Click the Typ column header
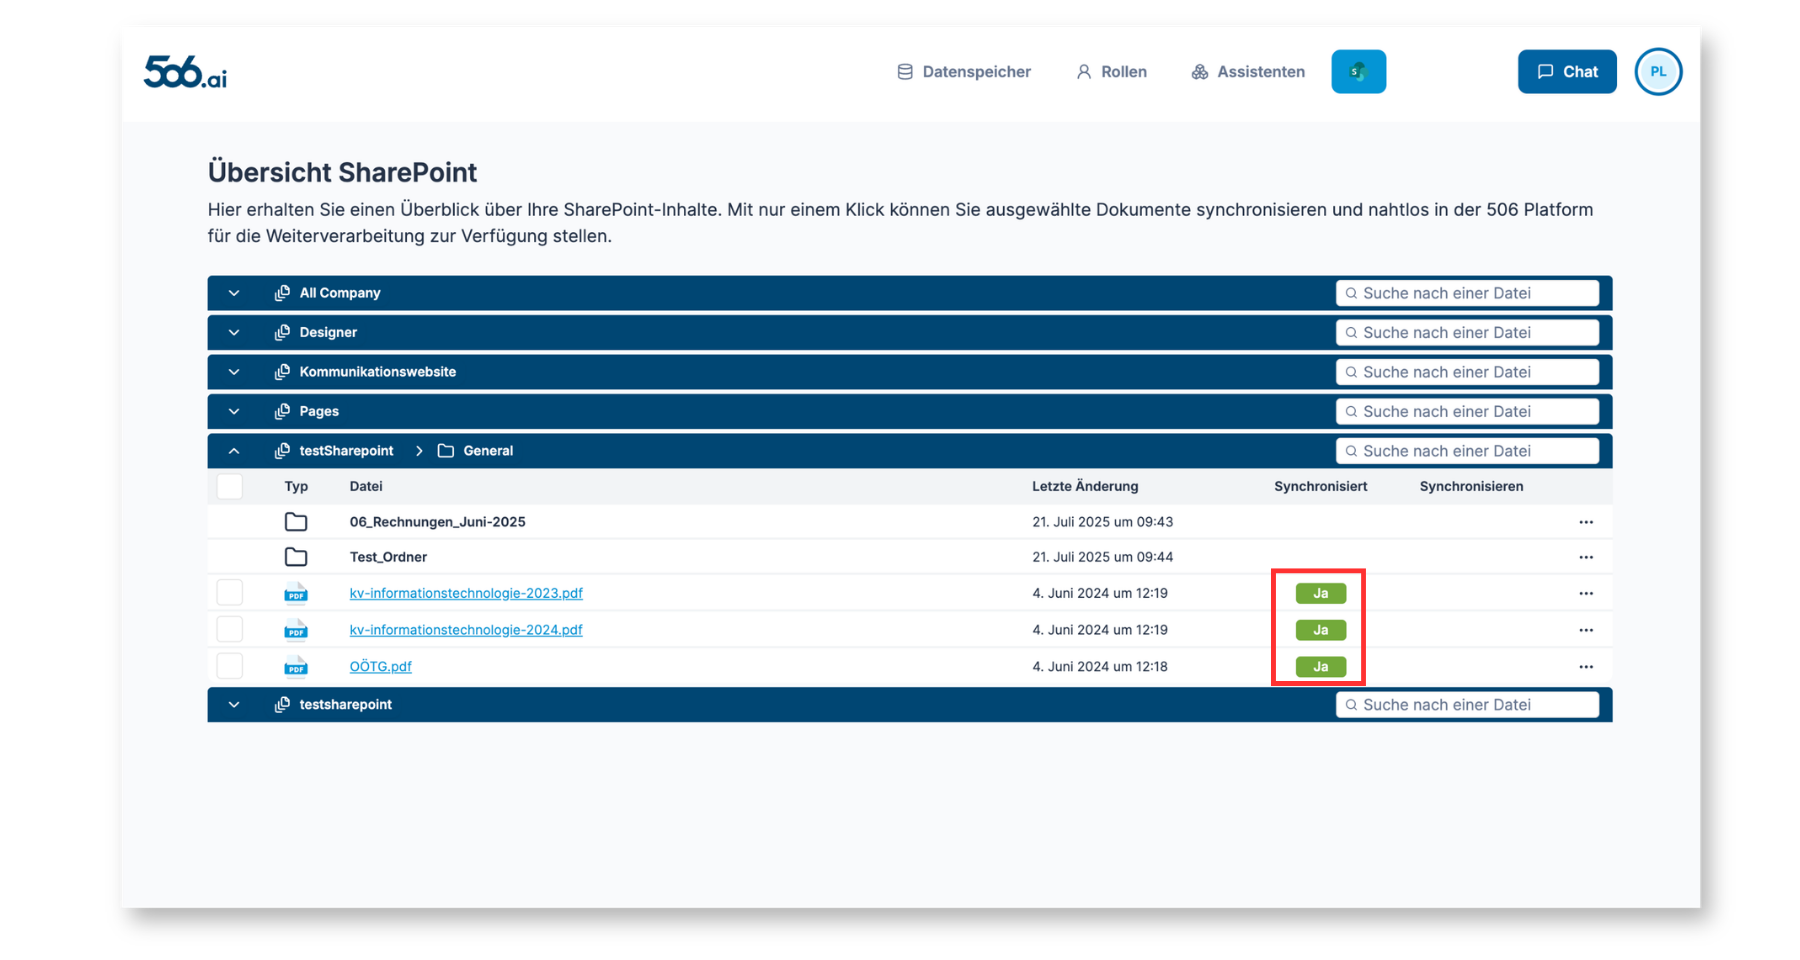 (x=296, y=486)
